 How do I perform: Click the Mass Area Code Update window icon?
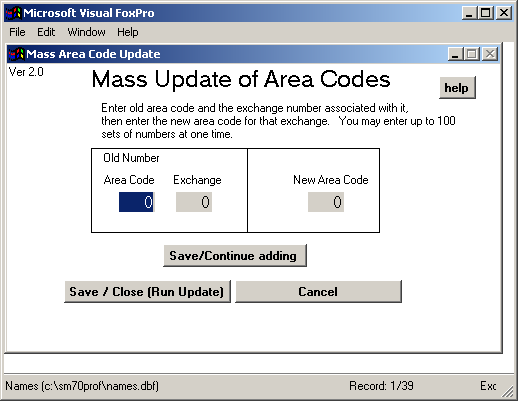point(16,54)
